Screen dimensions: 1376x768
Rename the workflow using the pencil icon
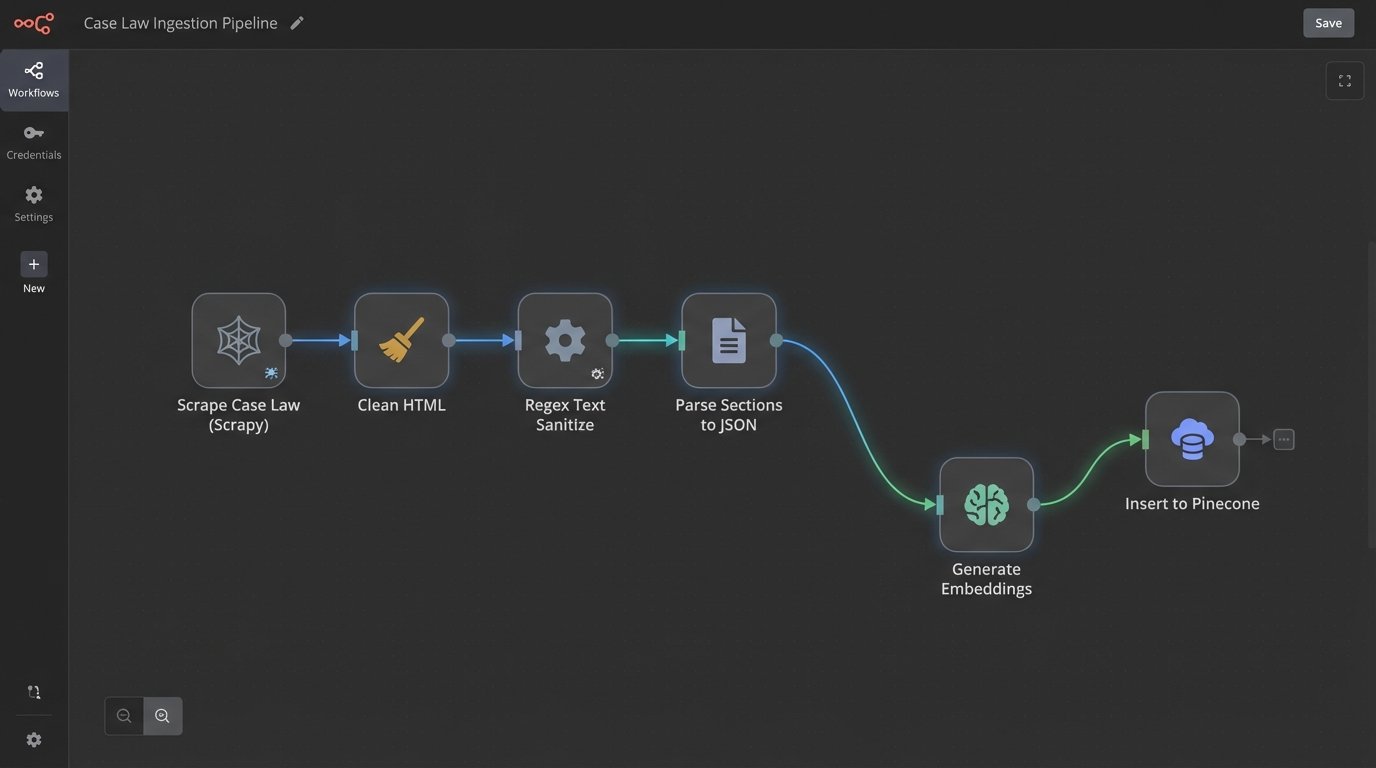click(x=295, y=21)
